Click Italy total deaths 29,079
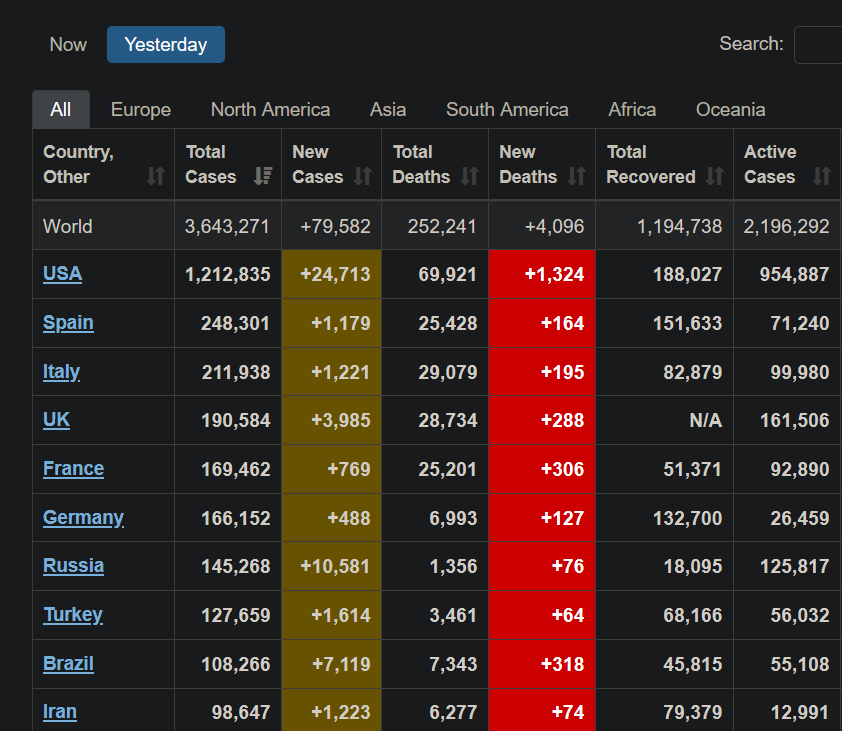 click(x=448, y=372)
